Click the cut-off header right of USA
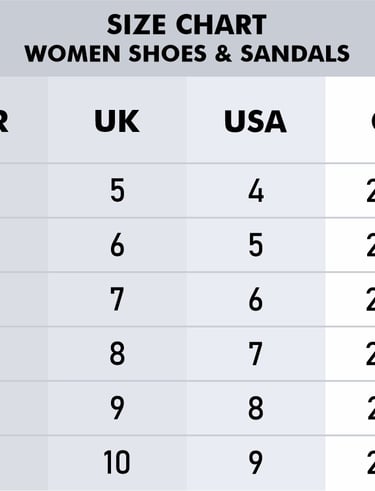375x491 pixels. (x=372, y=121)
